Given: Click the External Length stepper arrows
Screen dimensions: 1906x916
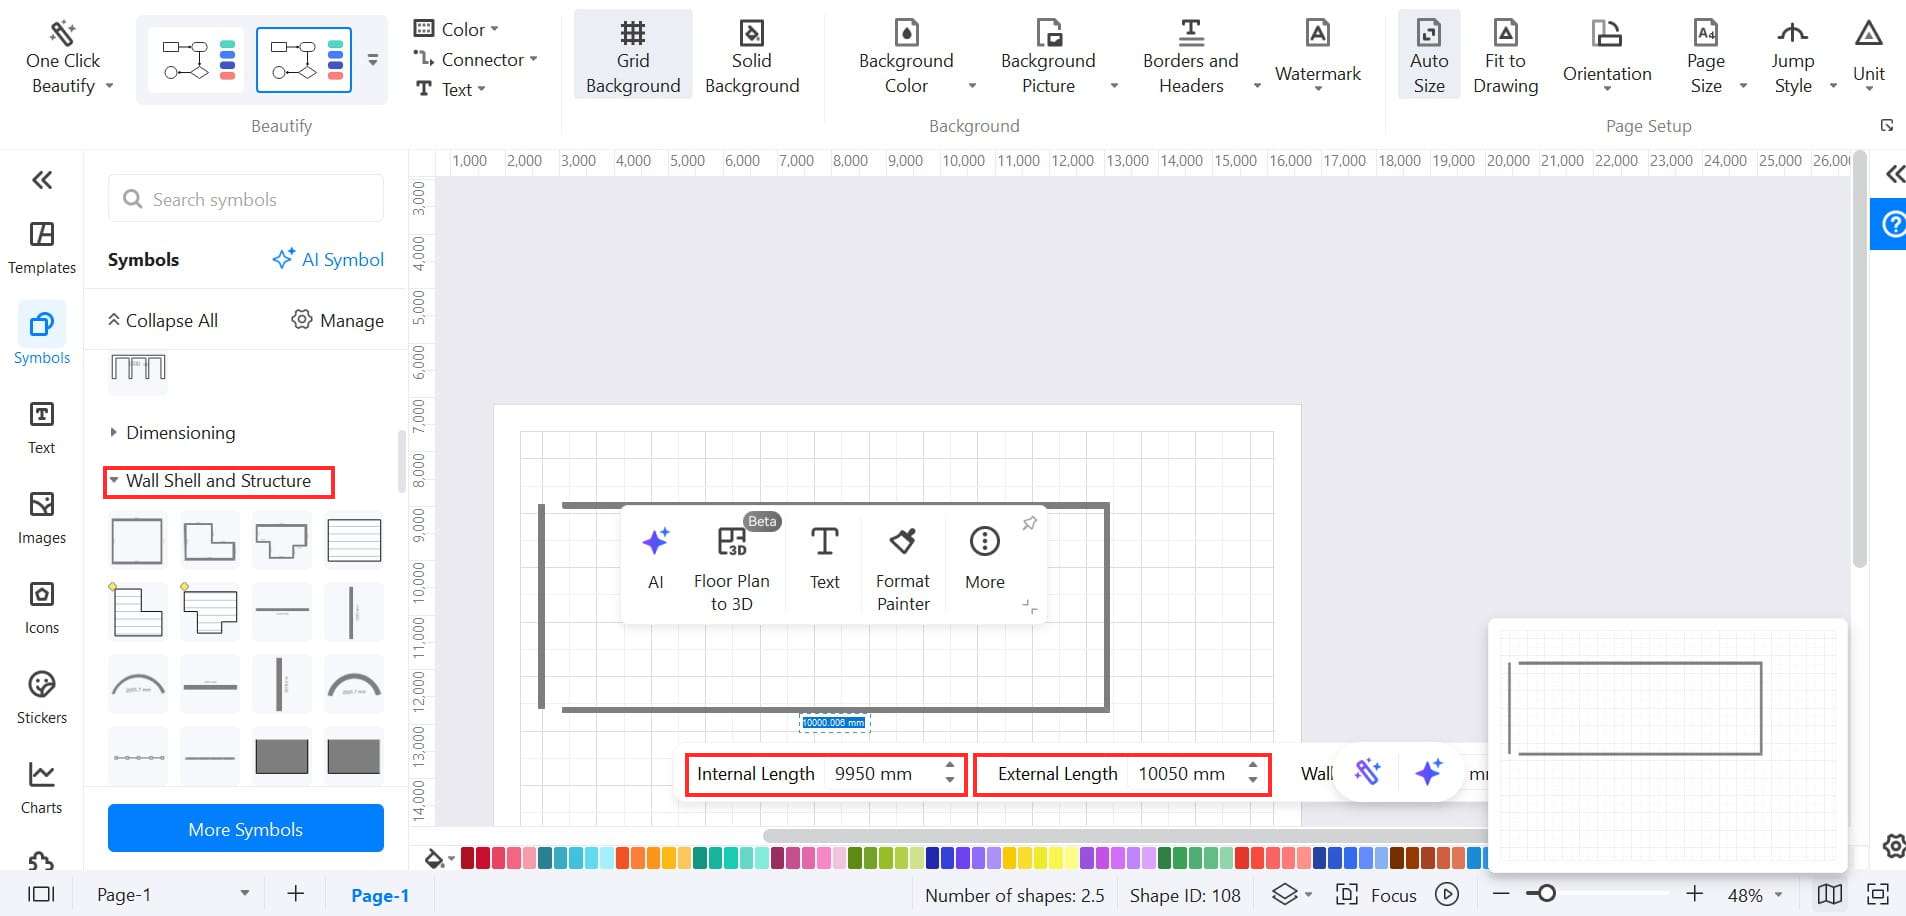Looking at the screenshot, I should tap(1253, 773).
